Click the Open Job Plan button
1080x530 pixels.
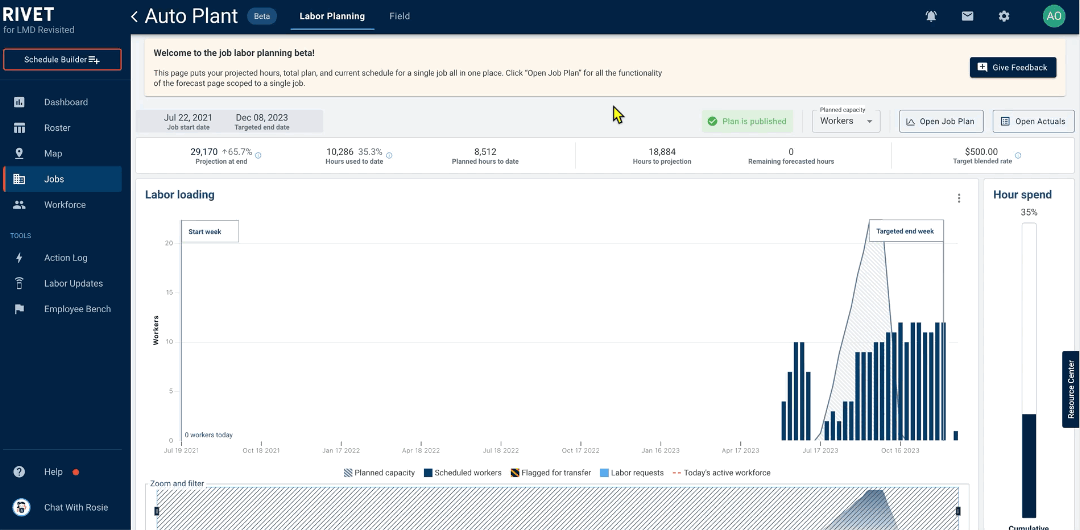pos(940,121)
